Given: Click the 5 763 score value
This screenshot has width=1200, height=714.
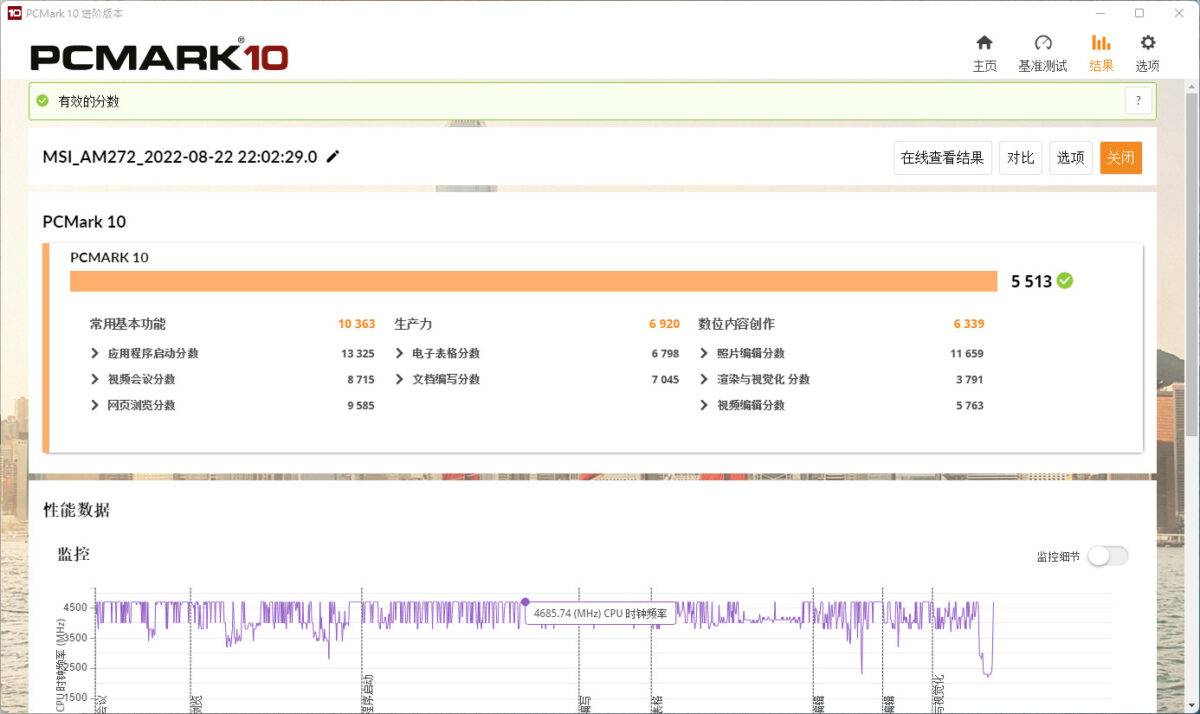Looking at the screenshot, I should tap(970, 405).
